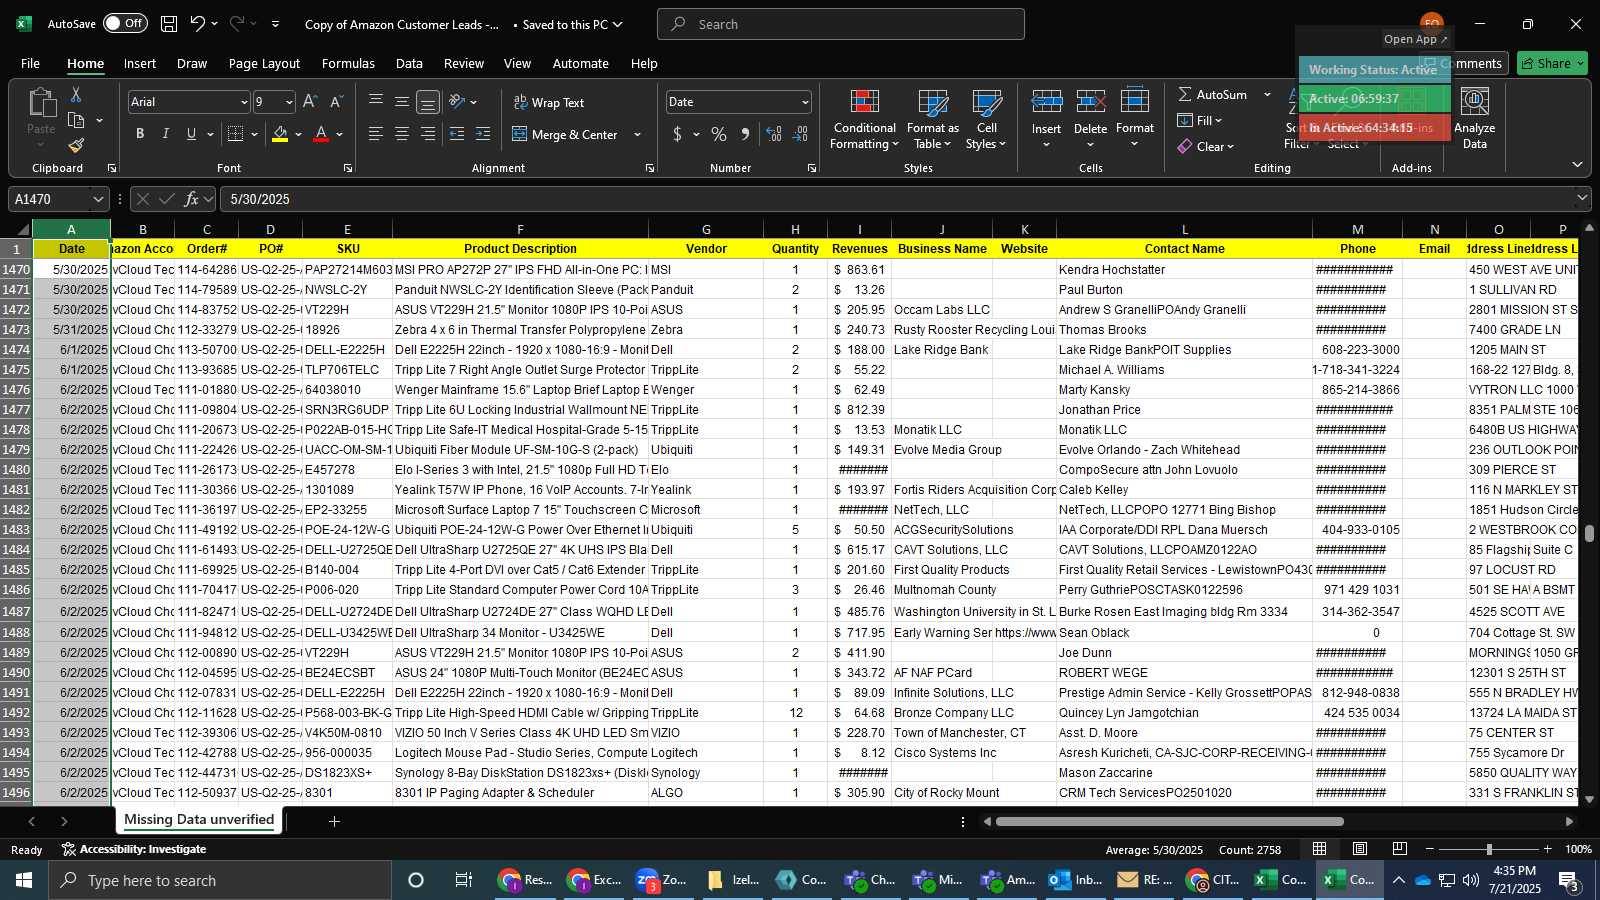Viewport: 1600px width, 900px height.
Task: Increase font size with larger A icon
Action: tap(310, 102)
